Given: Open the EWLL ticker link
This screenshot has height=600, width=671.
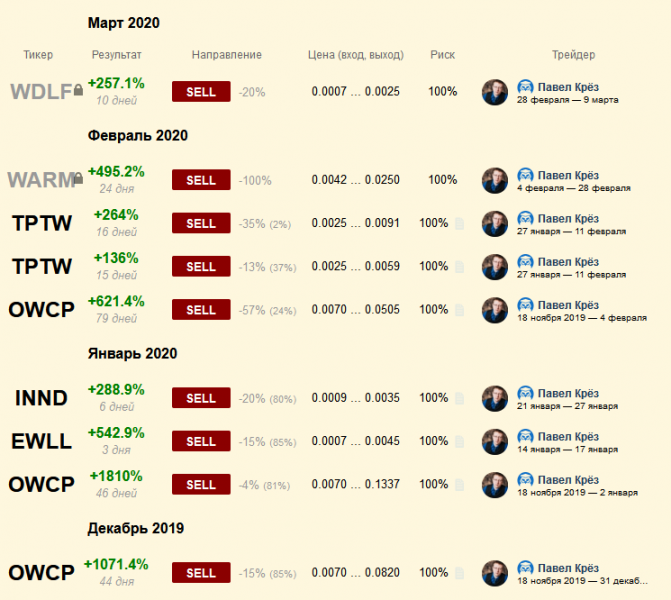Looking at the screenshot, I should 42,442.
